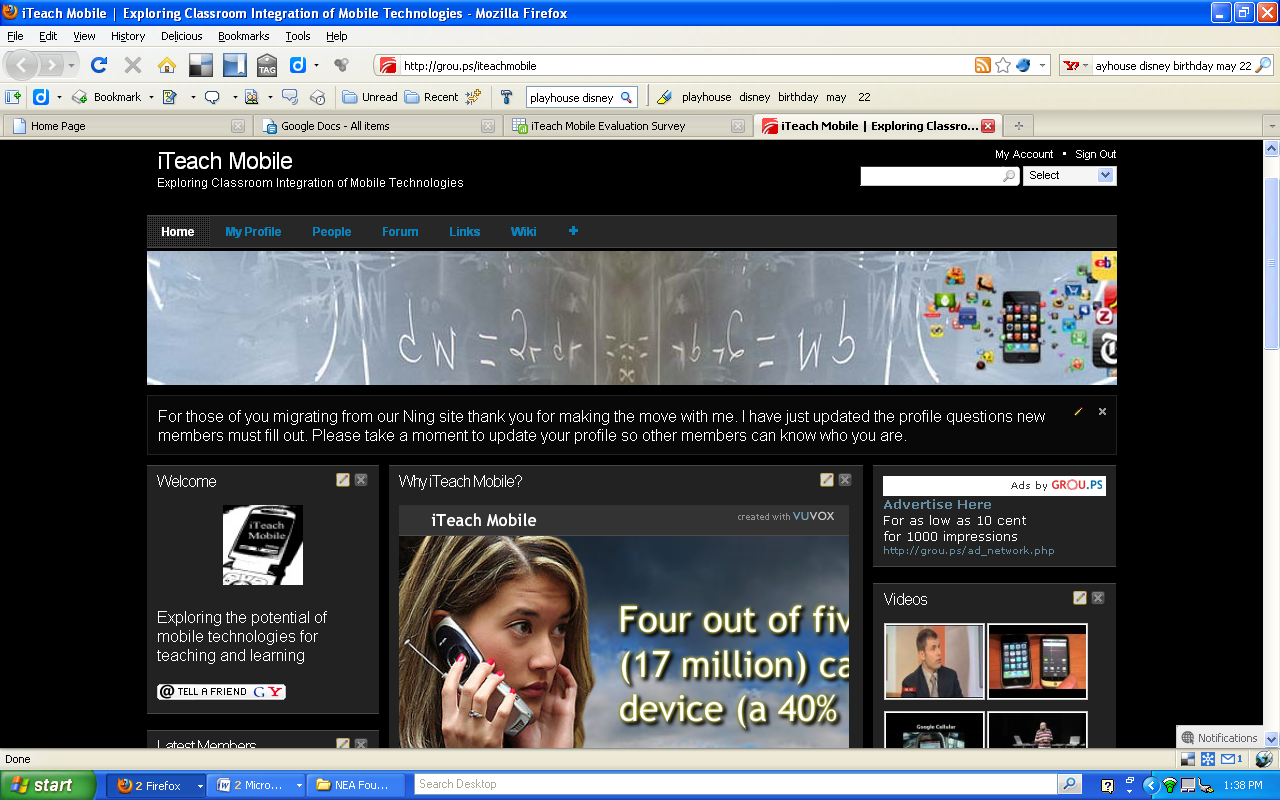Click the hammer tools icon
The height and width of the screenshot is (800, 1280).
tap(506, 97)
